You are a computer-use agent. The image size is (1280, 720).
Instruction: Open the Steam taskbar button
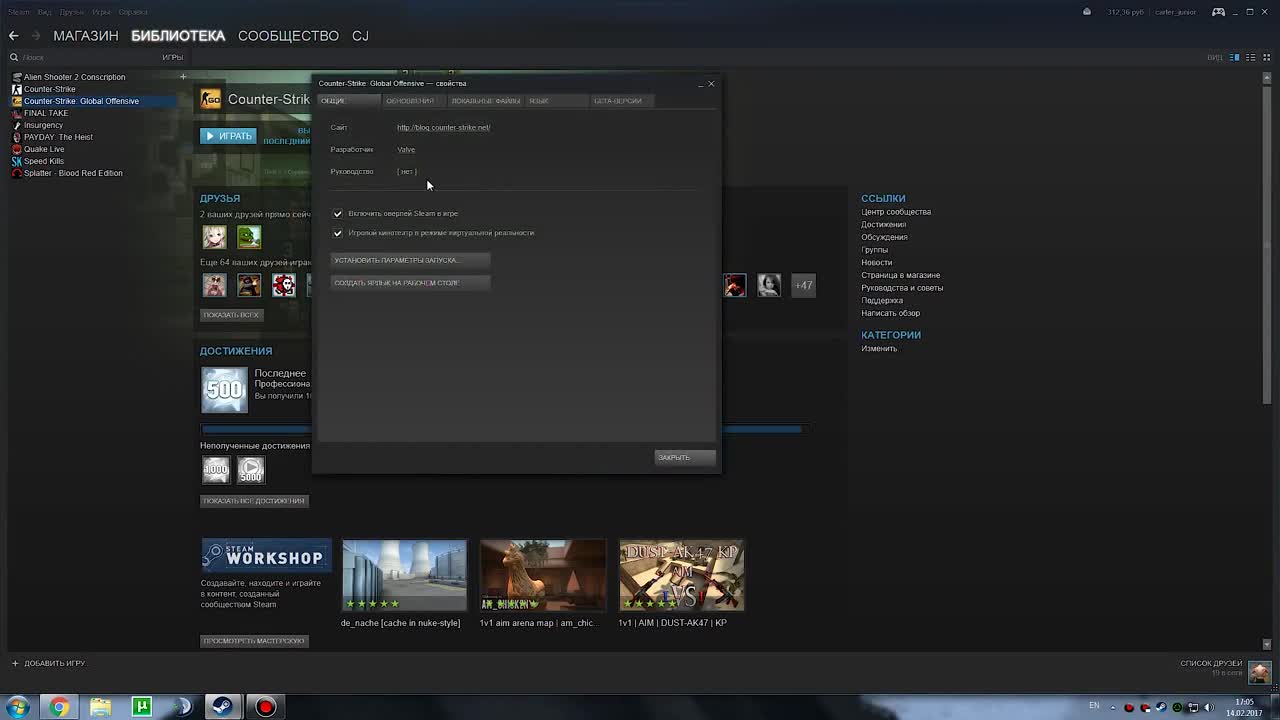click(x=224, y=707)
